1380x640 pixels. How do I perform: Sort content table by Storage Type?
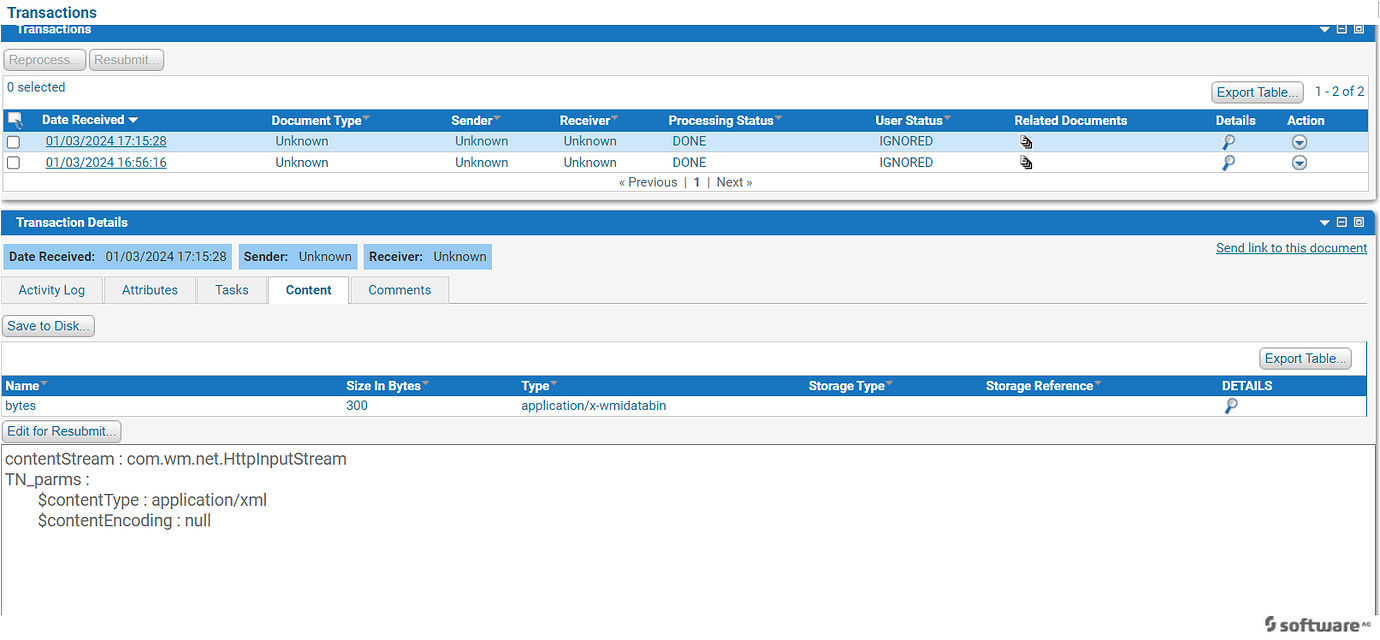coord(851,386)
